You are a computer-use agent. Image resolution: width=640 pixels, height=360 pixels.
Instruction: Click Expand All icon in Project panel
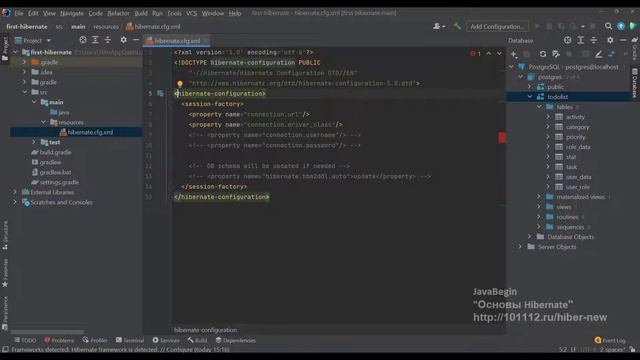coord(95,40)
